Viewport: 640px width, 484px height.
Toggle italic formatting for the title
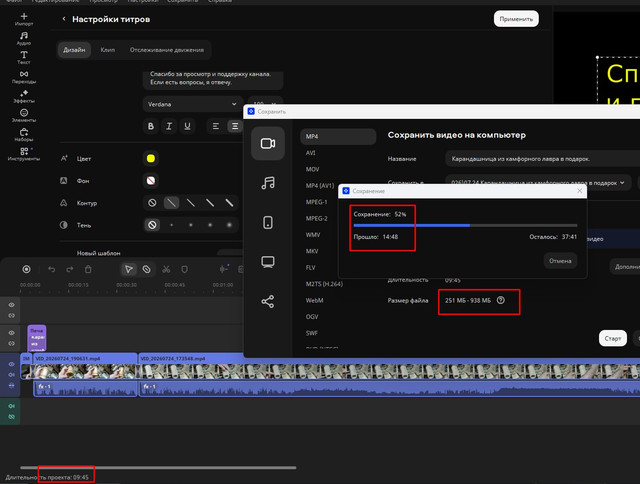(x=169, y=126)
